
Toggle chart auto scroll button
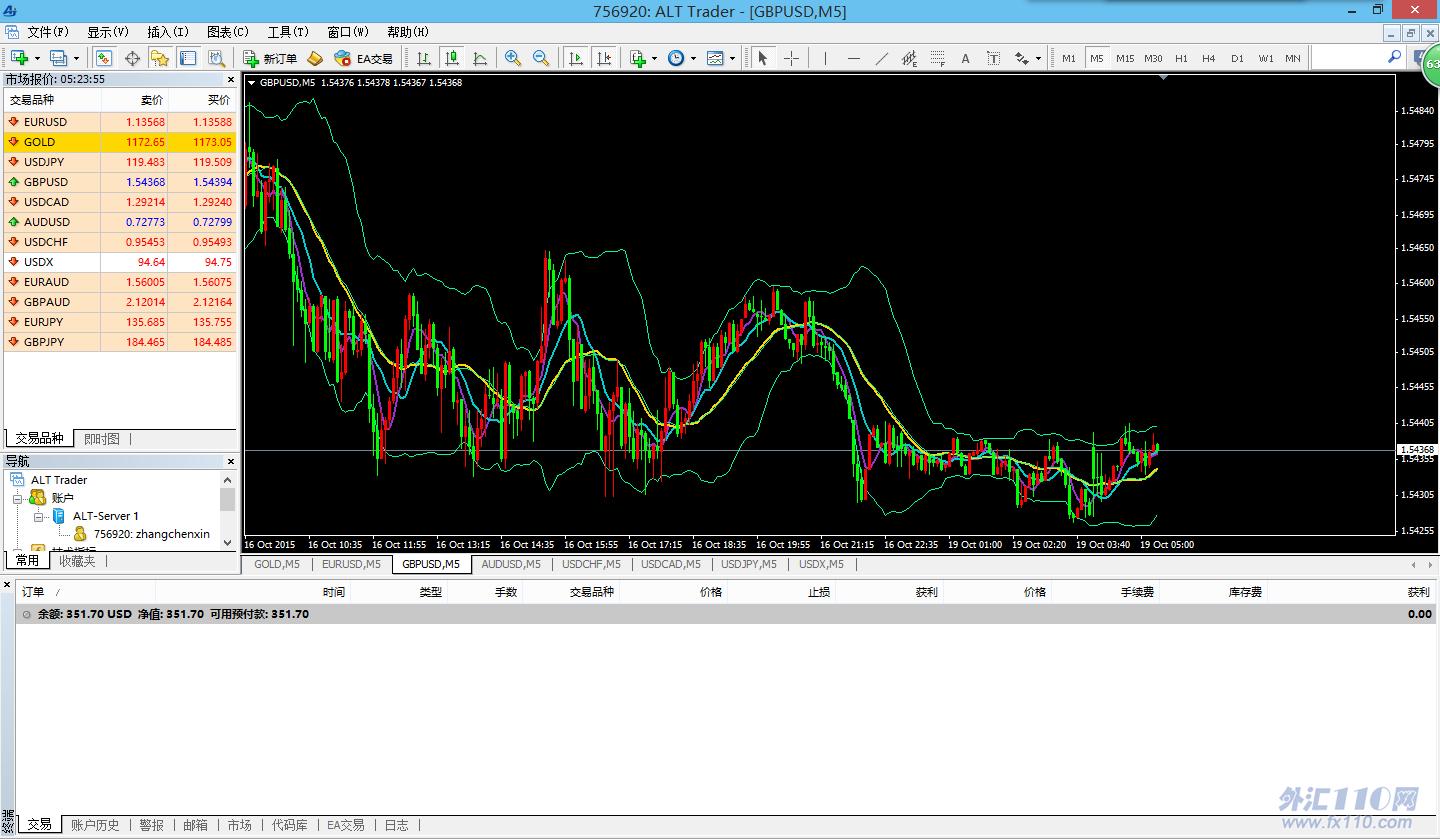tap(576, 58)
